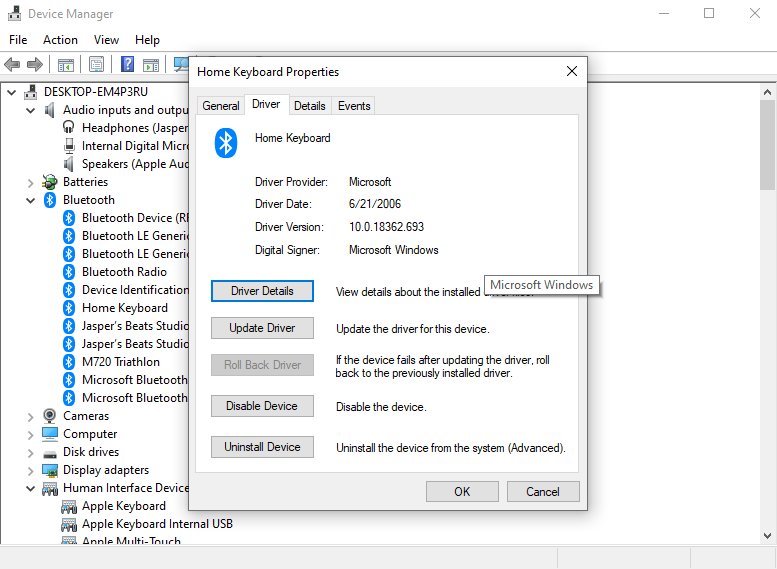Click the Display adapters label
Screen dimensions: 777x569
106,470
